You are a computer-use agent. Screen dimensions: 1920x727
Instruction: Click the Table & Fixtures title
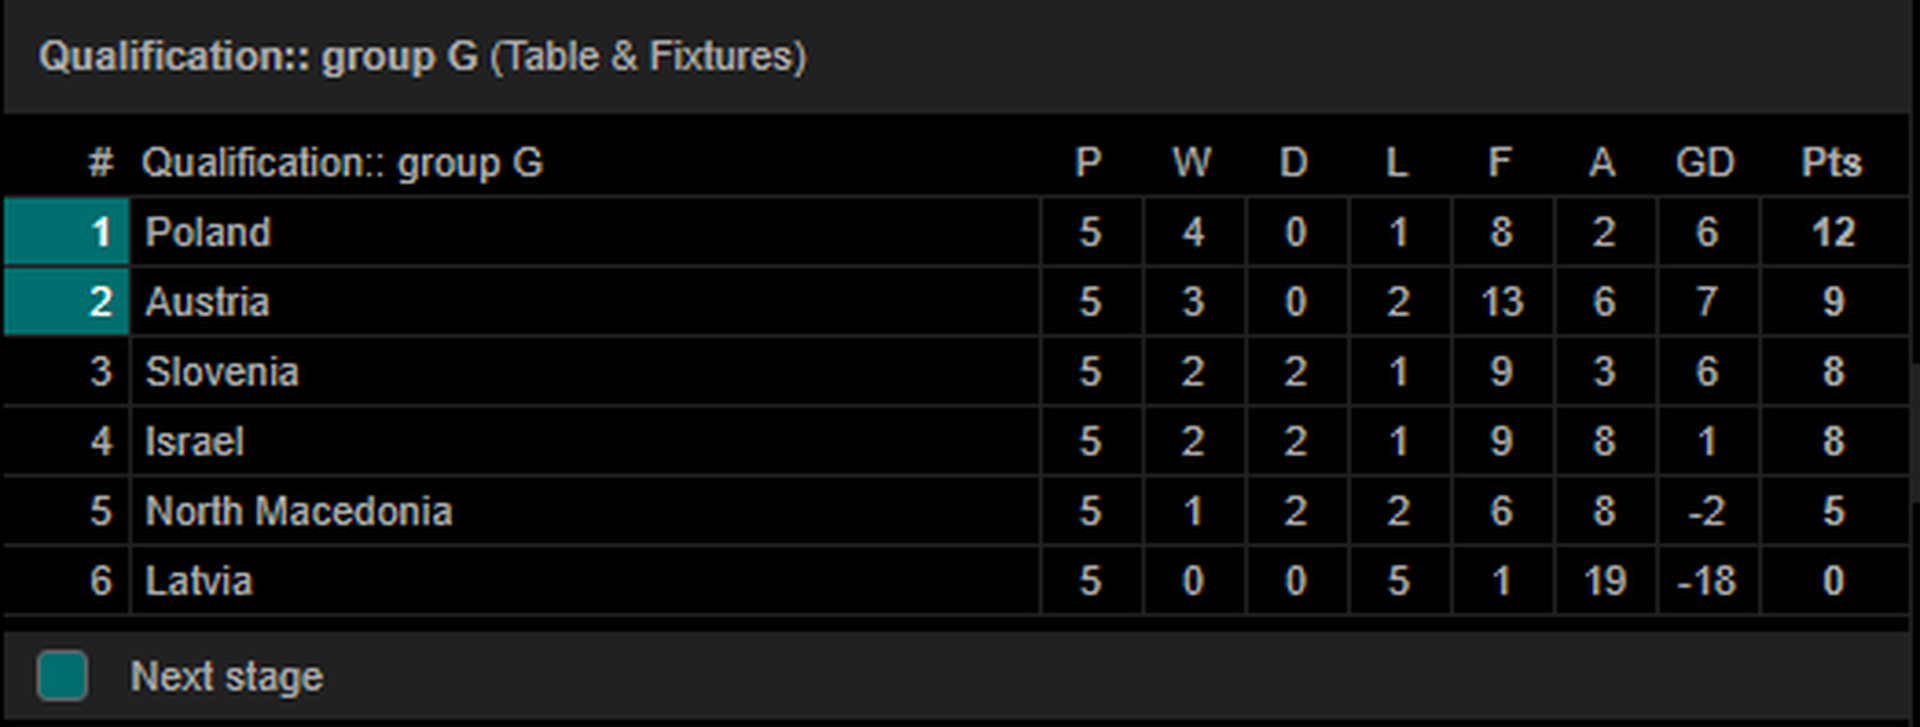648,56
